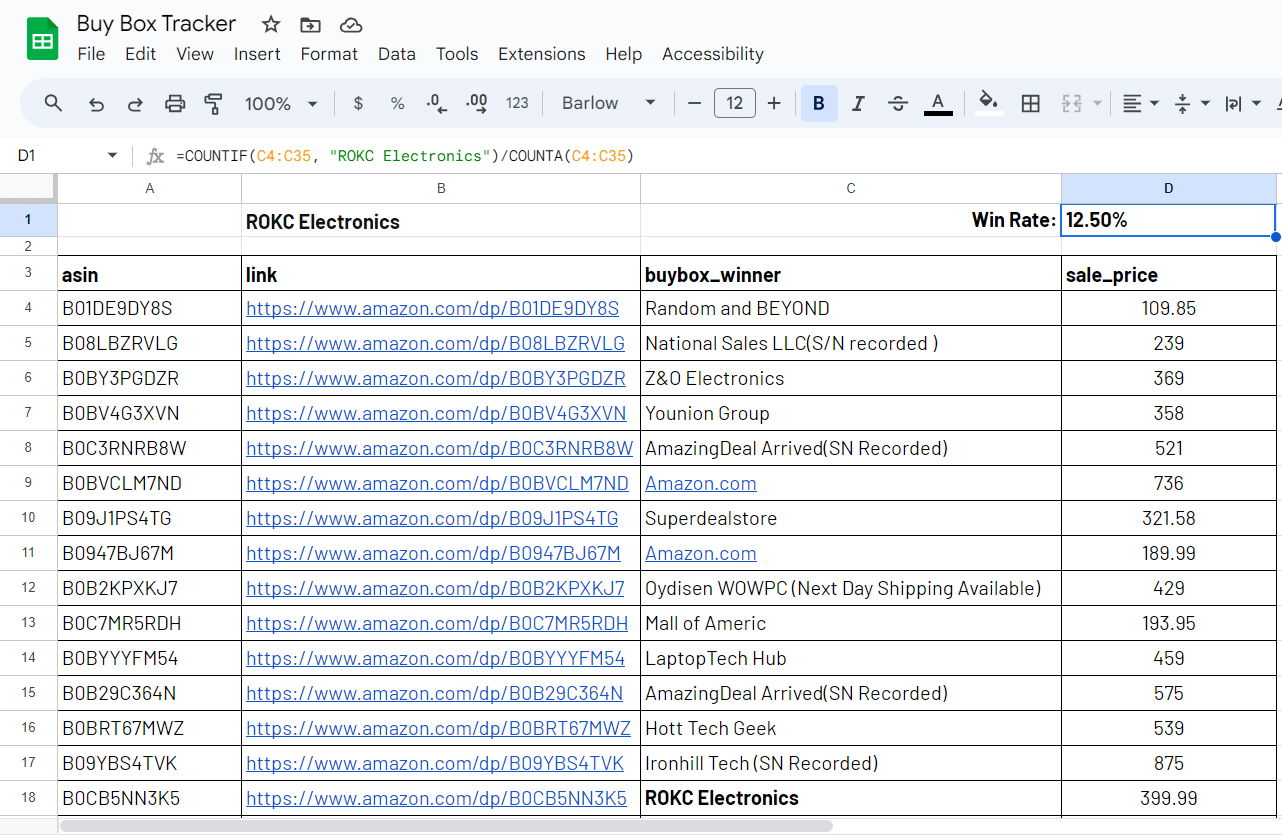Increase font size with plus button
Screen dimensions: 1282x835
tap(774, 103)
